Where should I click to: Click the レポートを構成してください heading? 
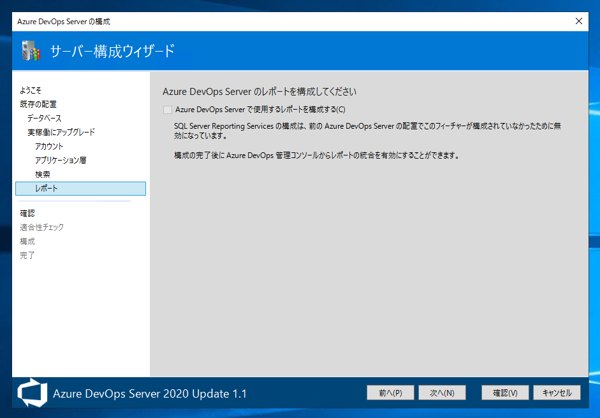coord(259,91)
